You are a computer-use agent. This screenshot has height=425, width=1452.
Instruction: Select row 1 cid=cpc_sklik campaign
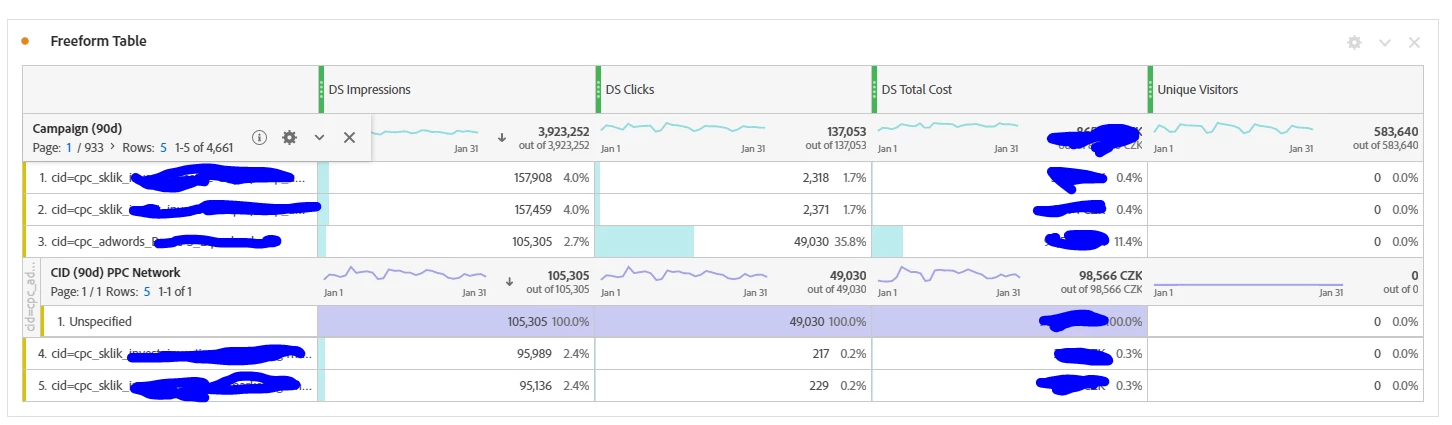click(170, 177)
